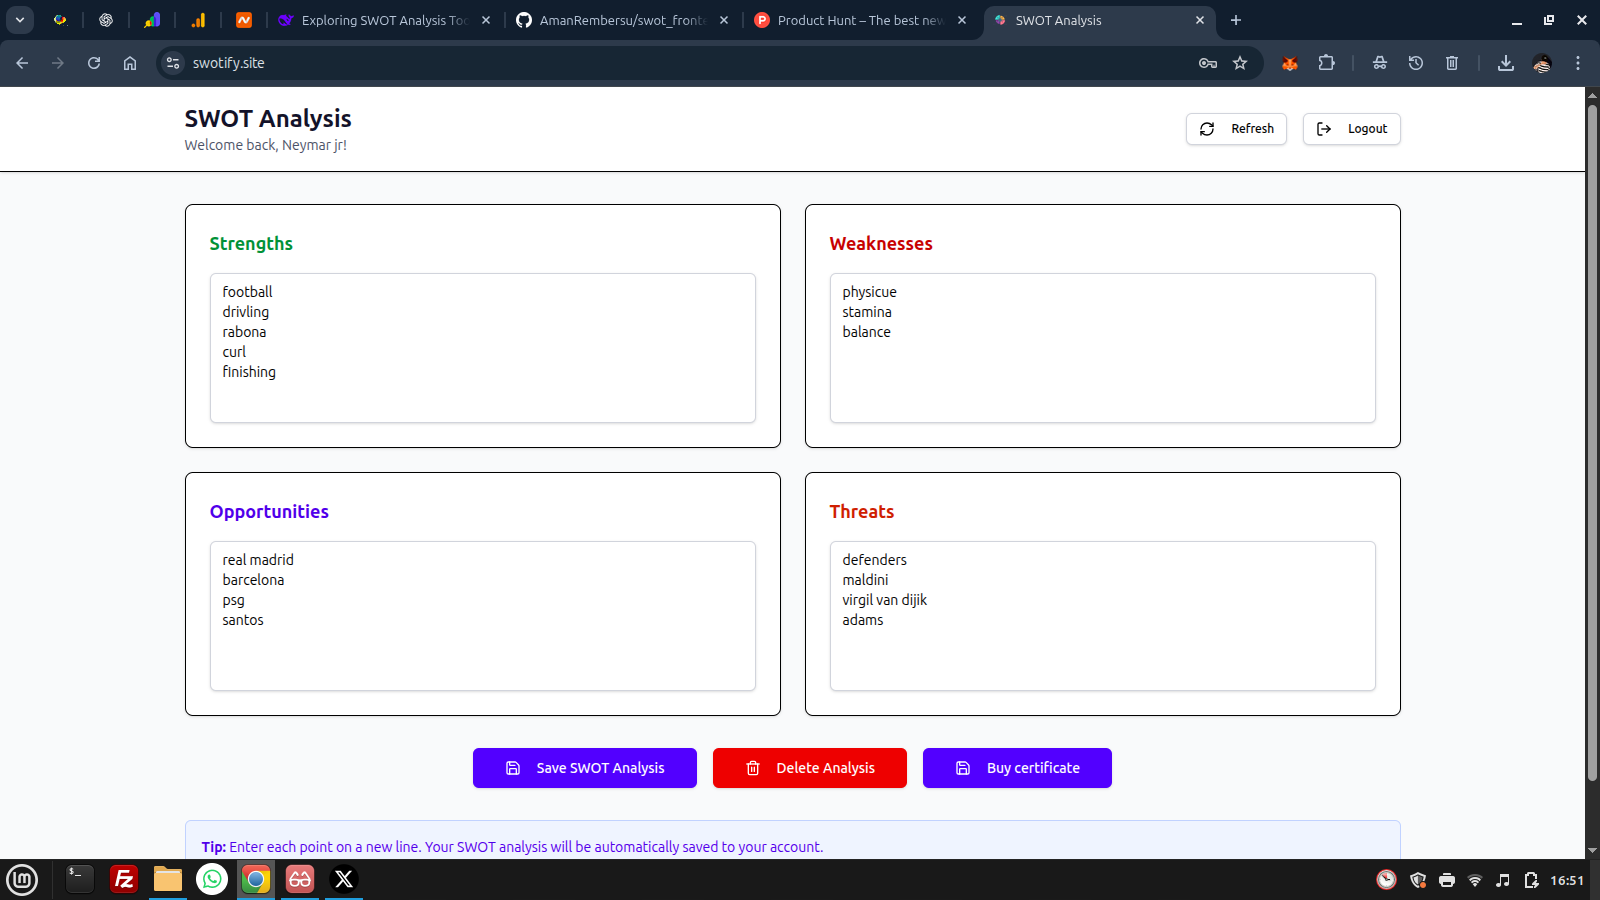1600x900 pixels.
Task: Open the terminal from the taskbar
Action: pyautogui.click(x=77, y=879)
